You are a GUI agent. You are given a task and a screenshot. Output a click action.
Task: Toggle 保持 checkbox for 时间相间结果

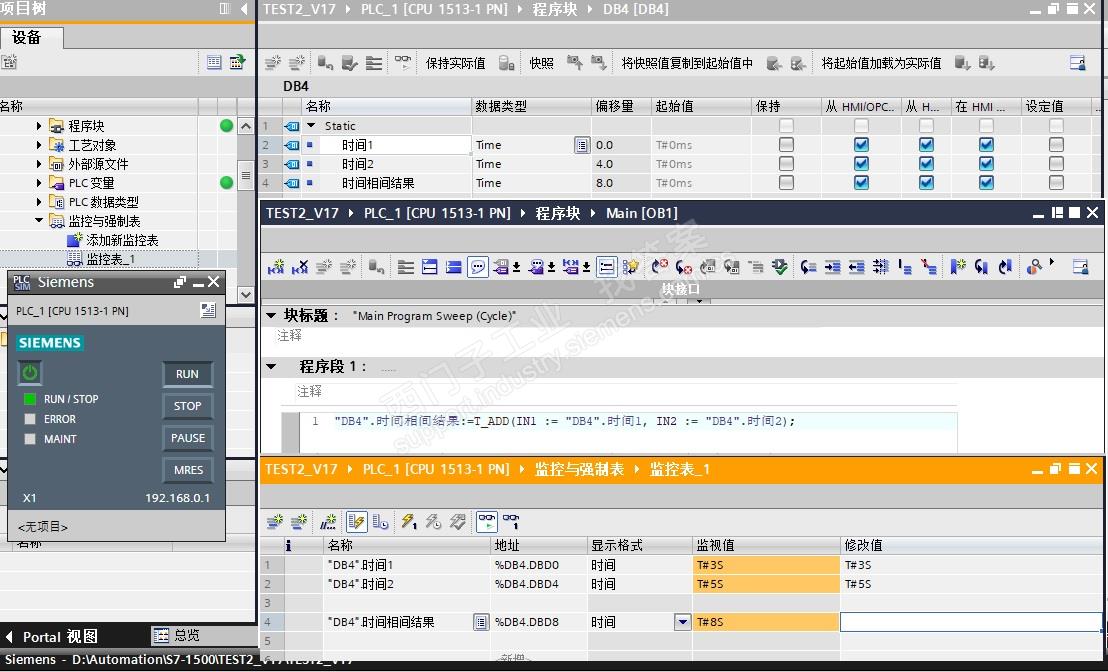tap(786, 182)
